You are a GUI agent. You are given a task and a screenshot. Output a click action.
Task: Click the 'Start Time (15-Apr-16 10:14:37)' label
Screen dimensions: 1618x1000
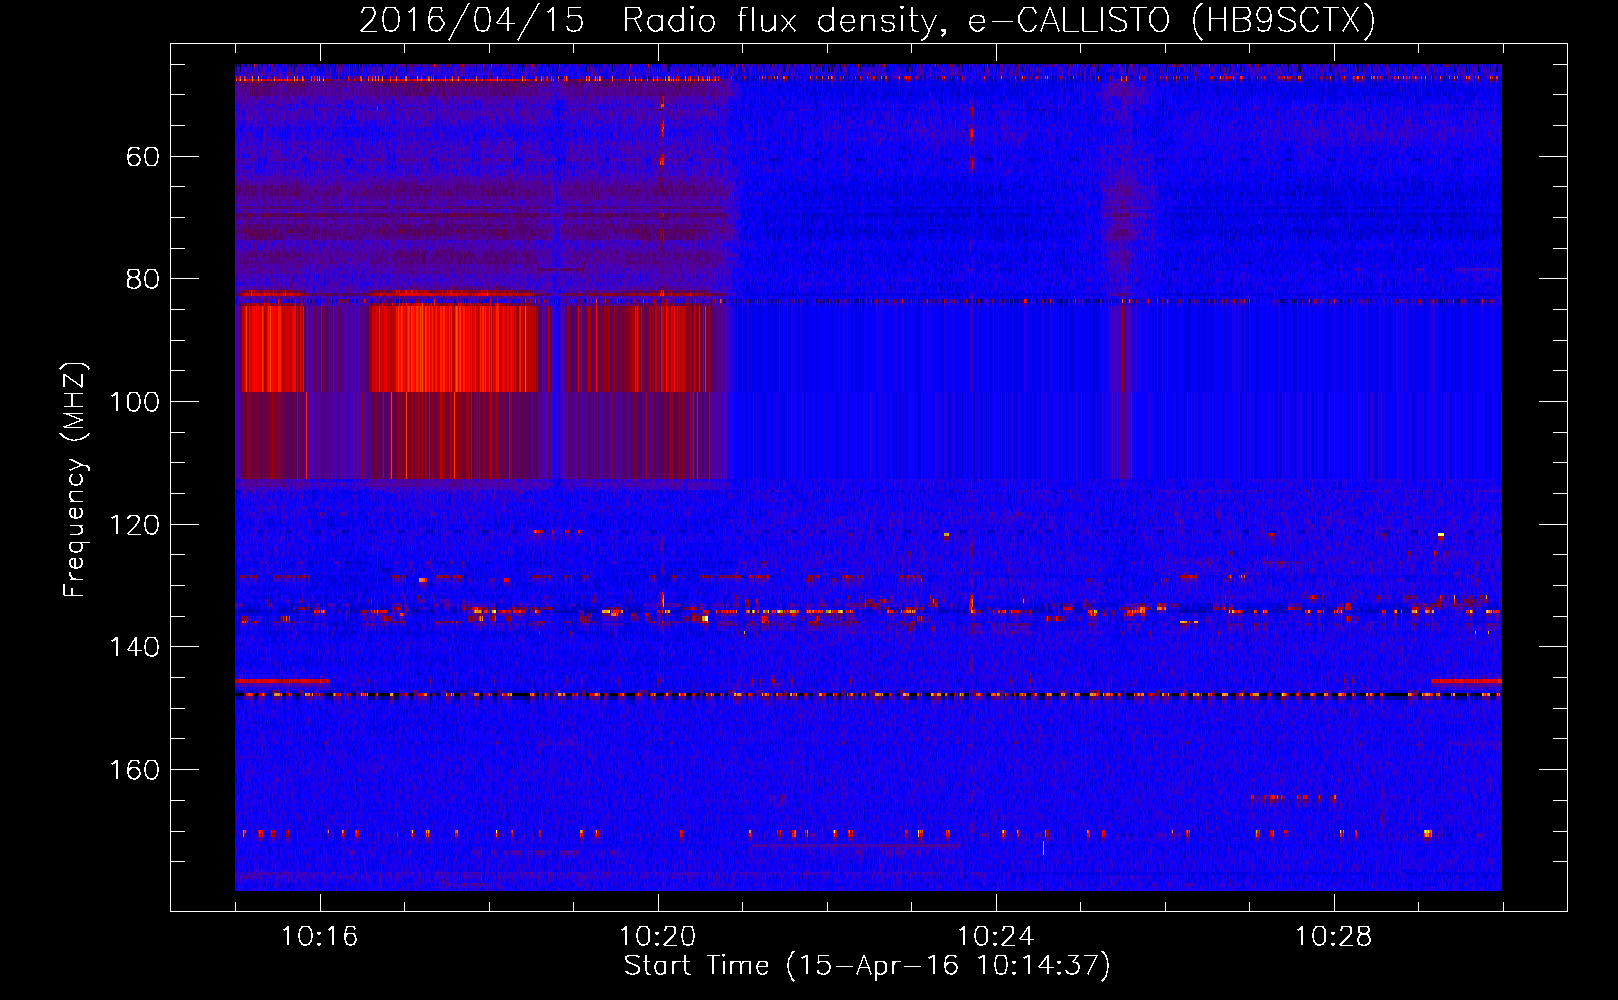tap(867, 966)
